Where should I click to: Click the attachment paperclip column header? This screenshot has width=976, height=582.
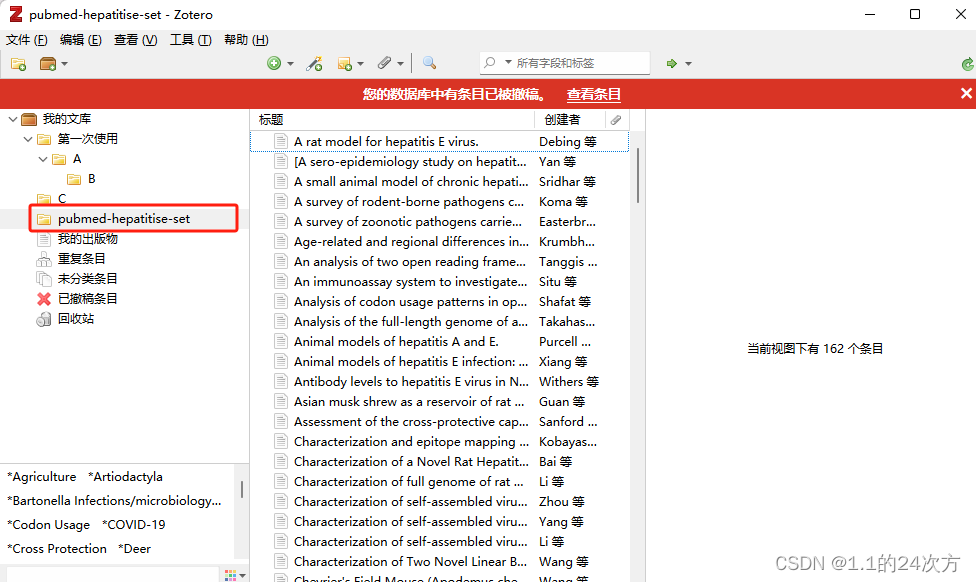(x=616, y=120)
